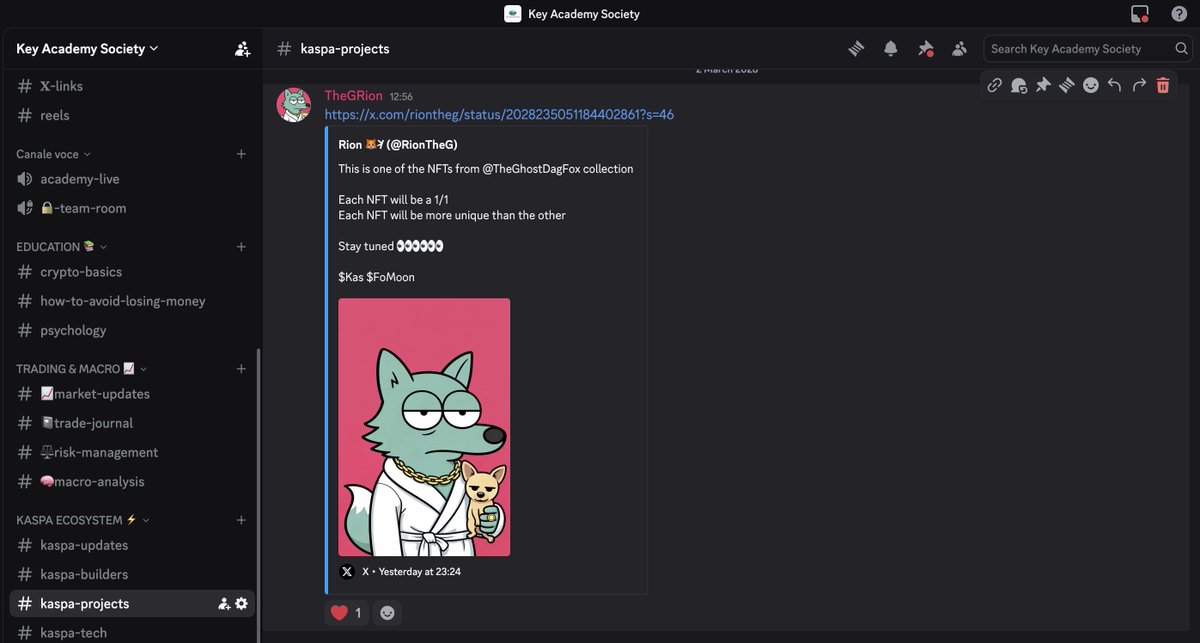Screen dimensions: 1200x643
Task: Open Threads from the channel header
Action: pyautogui.click(x=857, y=48)
